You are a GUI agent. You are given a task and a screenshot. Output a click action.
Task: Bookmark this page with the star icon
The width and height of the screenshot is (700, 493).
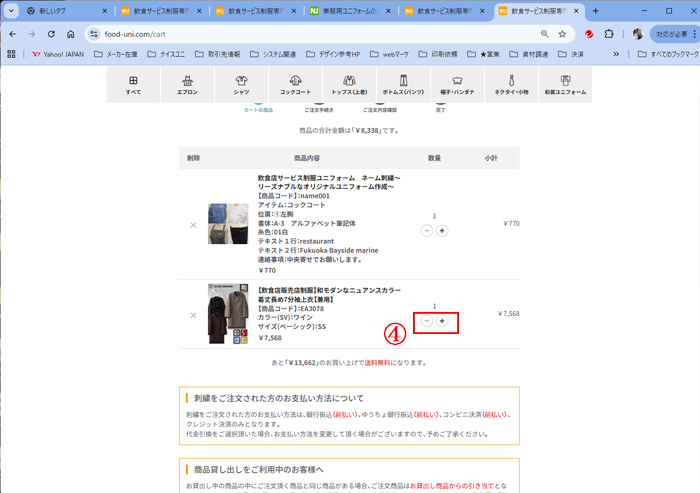click(x=562, y=34)
